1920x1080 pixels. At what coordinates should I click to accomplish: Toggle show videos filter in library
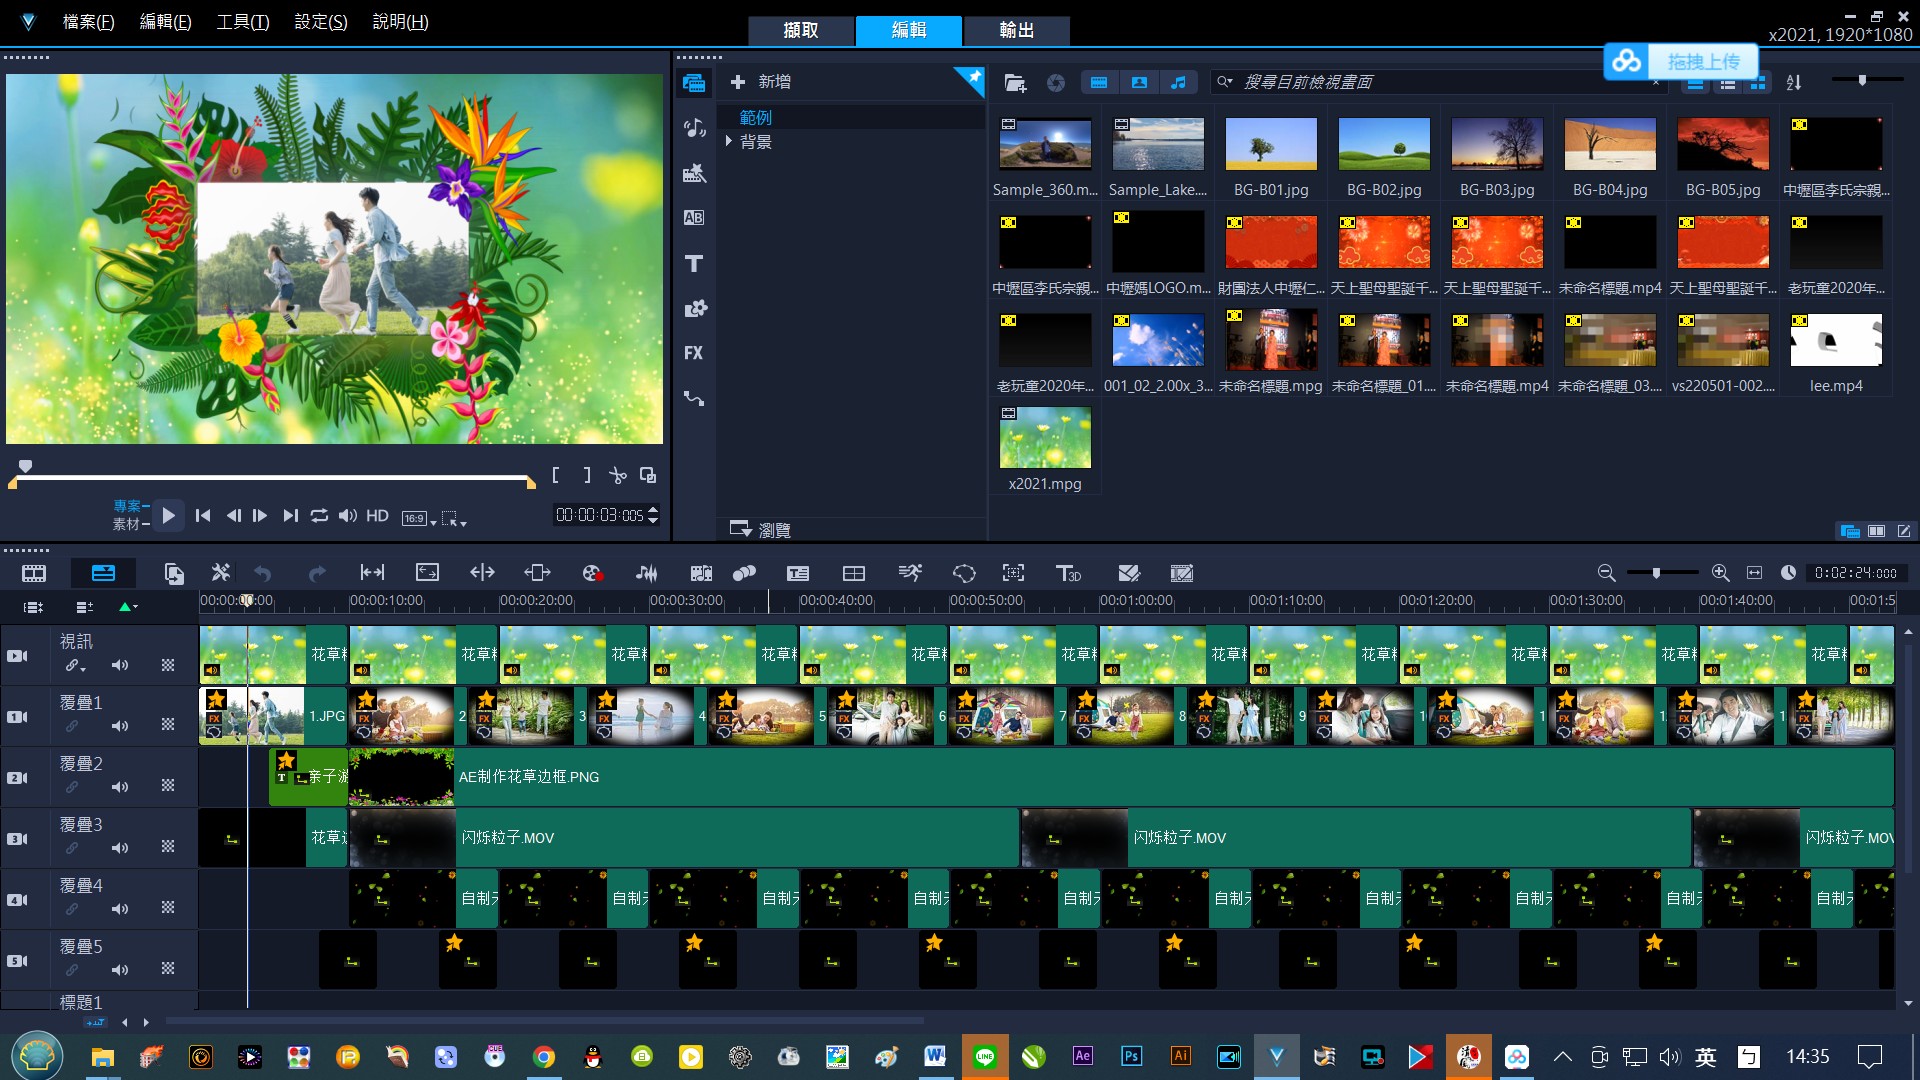(1099, 83)
